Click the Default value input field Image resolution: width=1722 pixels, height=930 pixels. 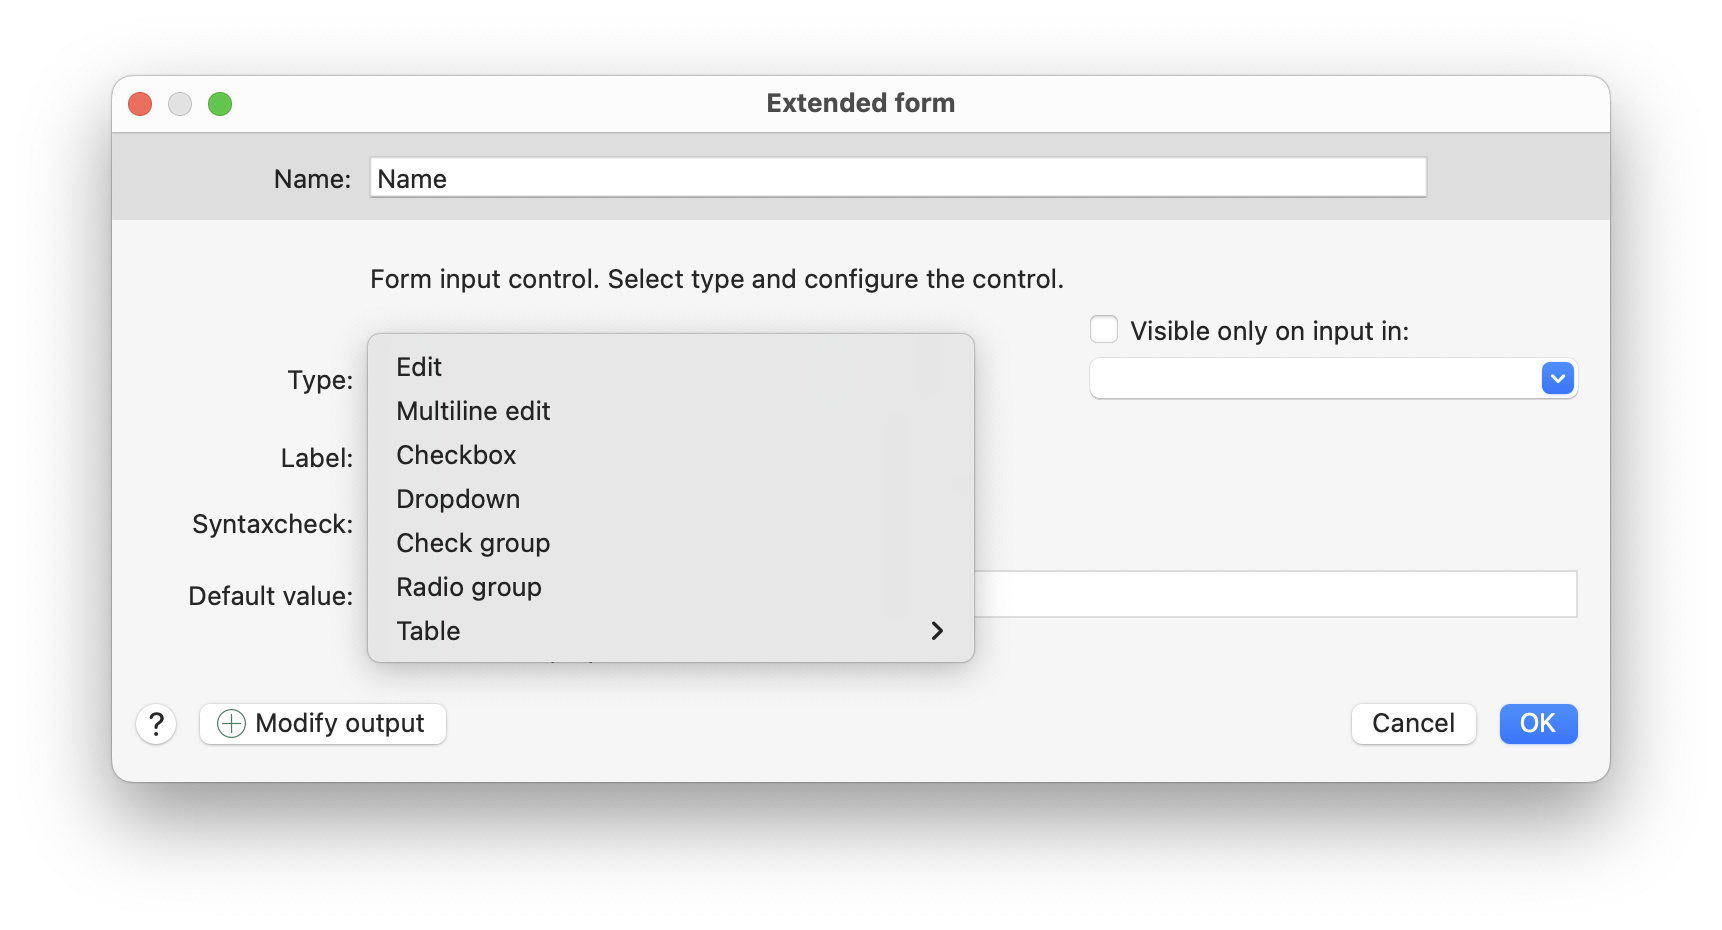(x=1275, y=594)
